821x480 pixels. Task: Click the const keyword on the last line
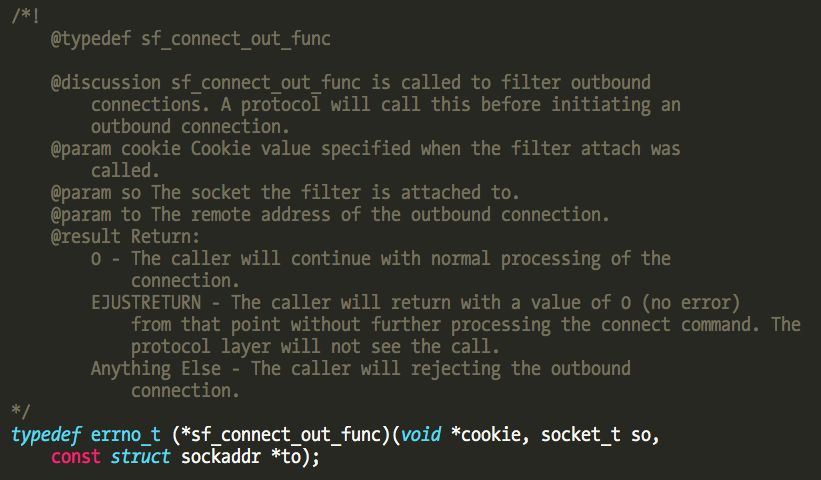click(75, 457)
